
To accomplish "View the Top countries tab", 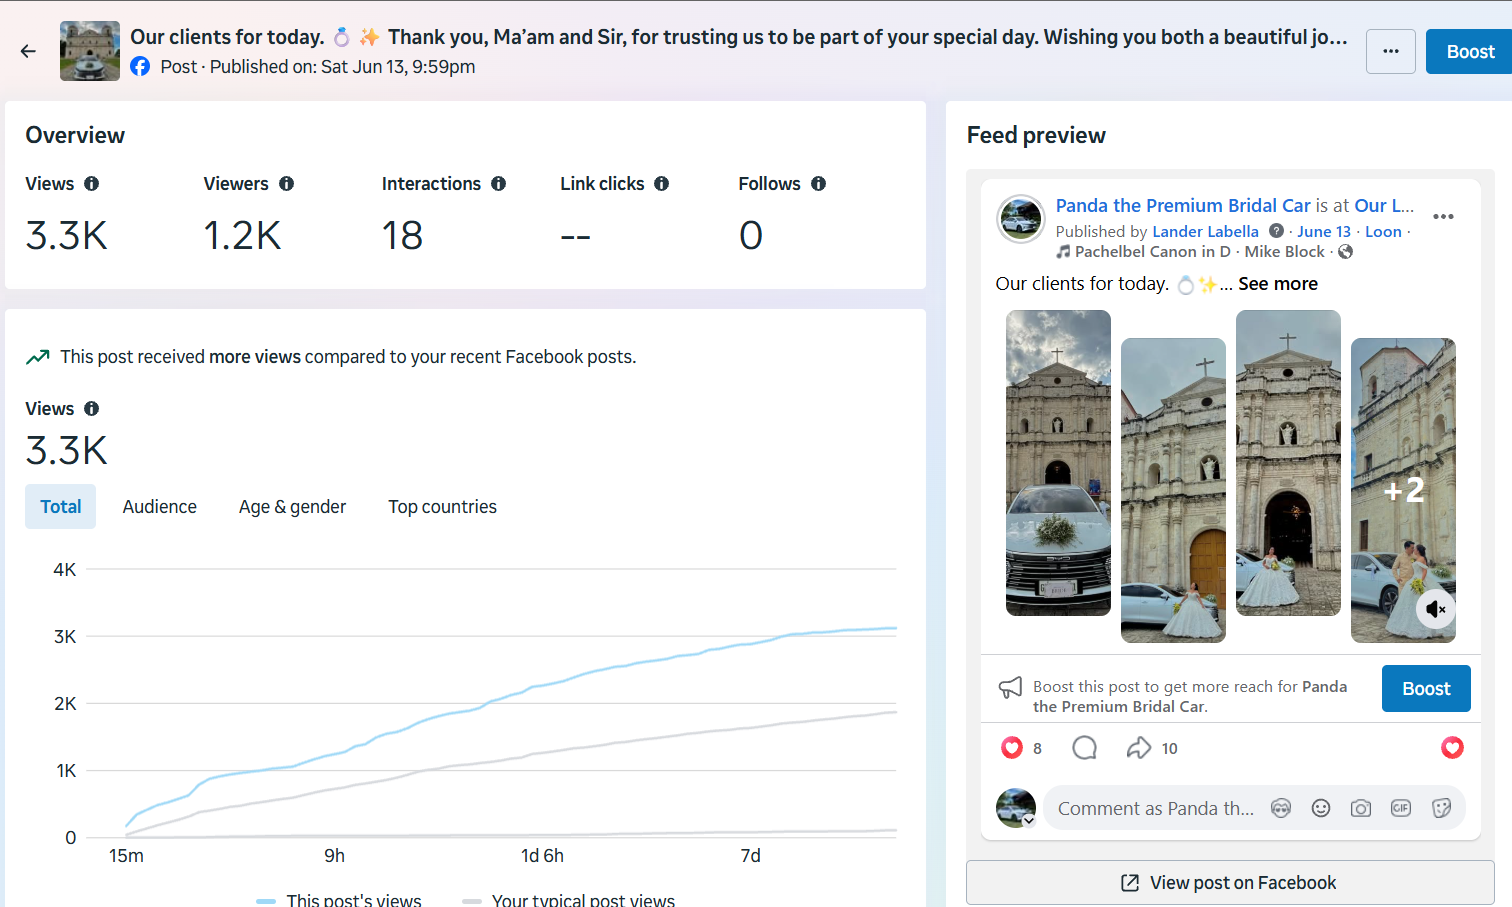I will coord(443,507).
